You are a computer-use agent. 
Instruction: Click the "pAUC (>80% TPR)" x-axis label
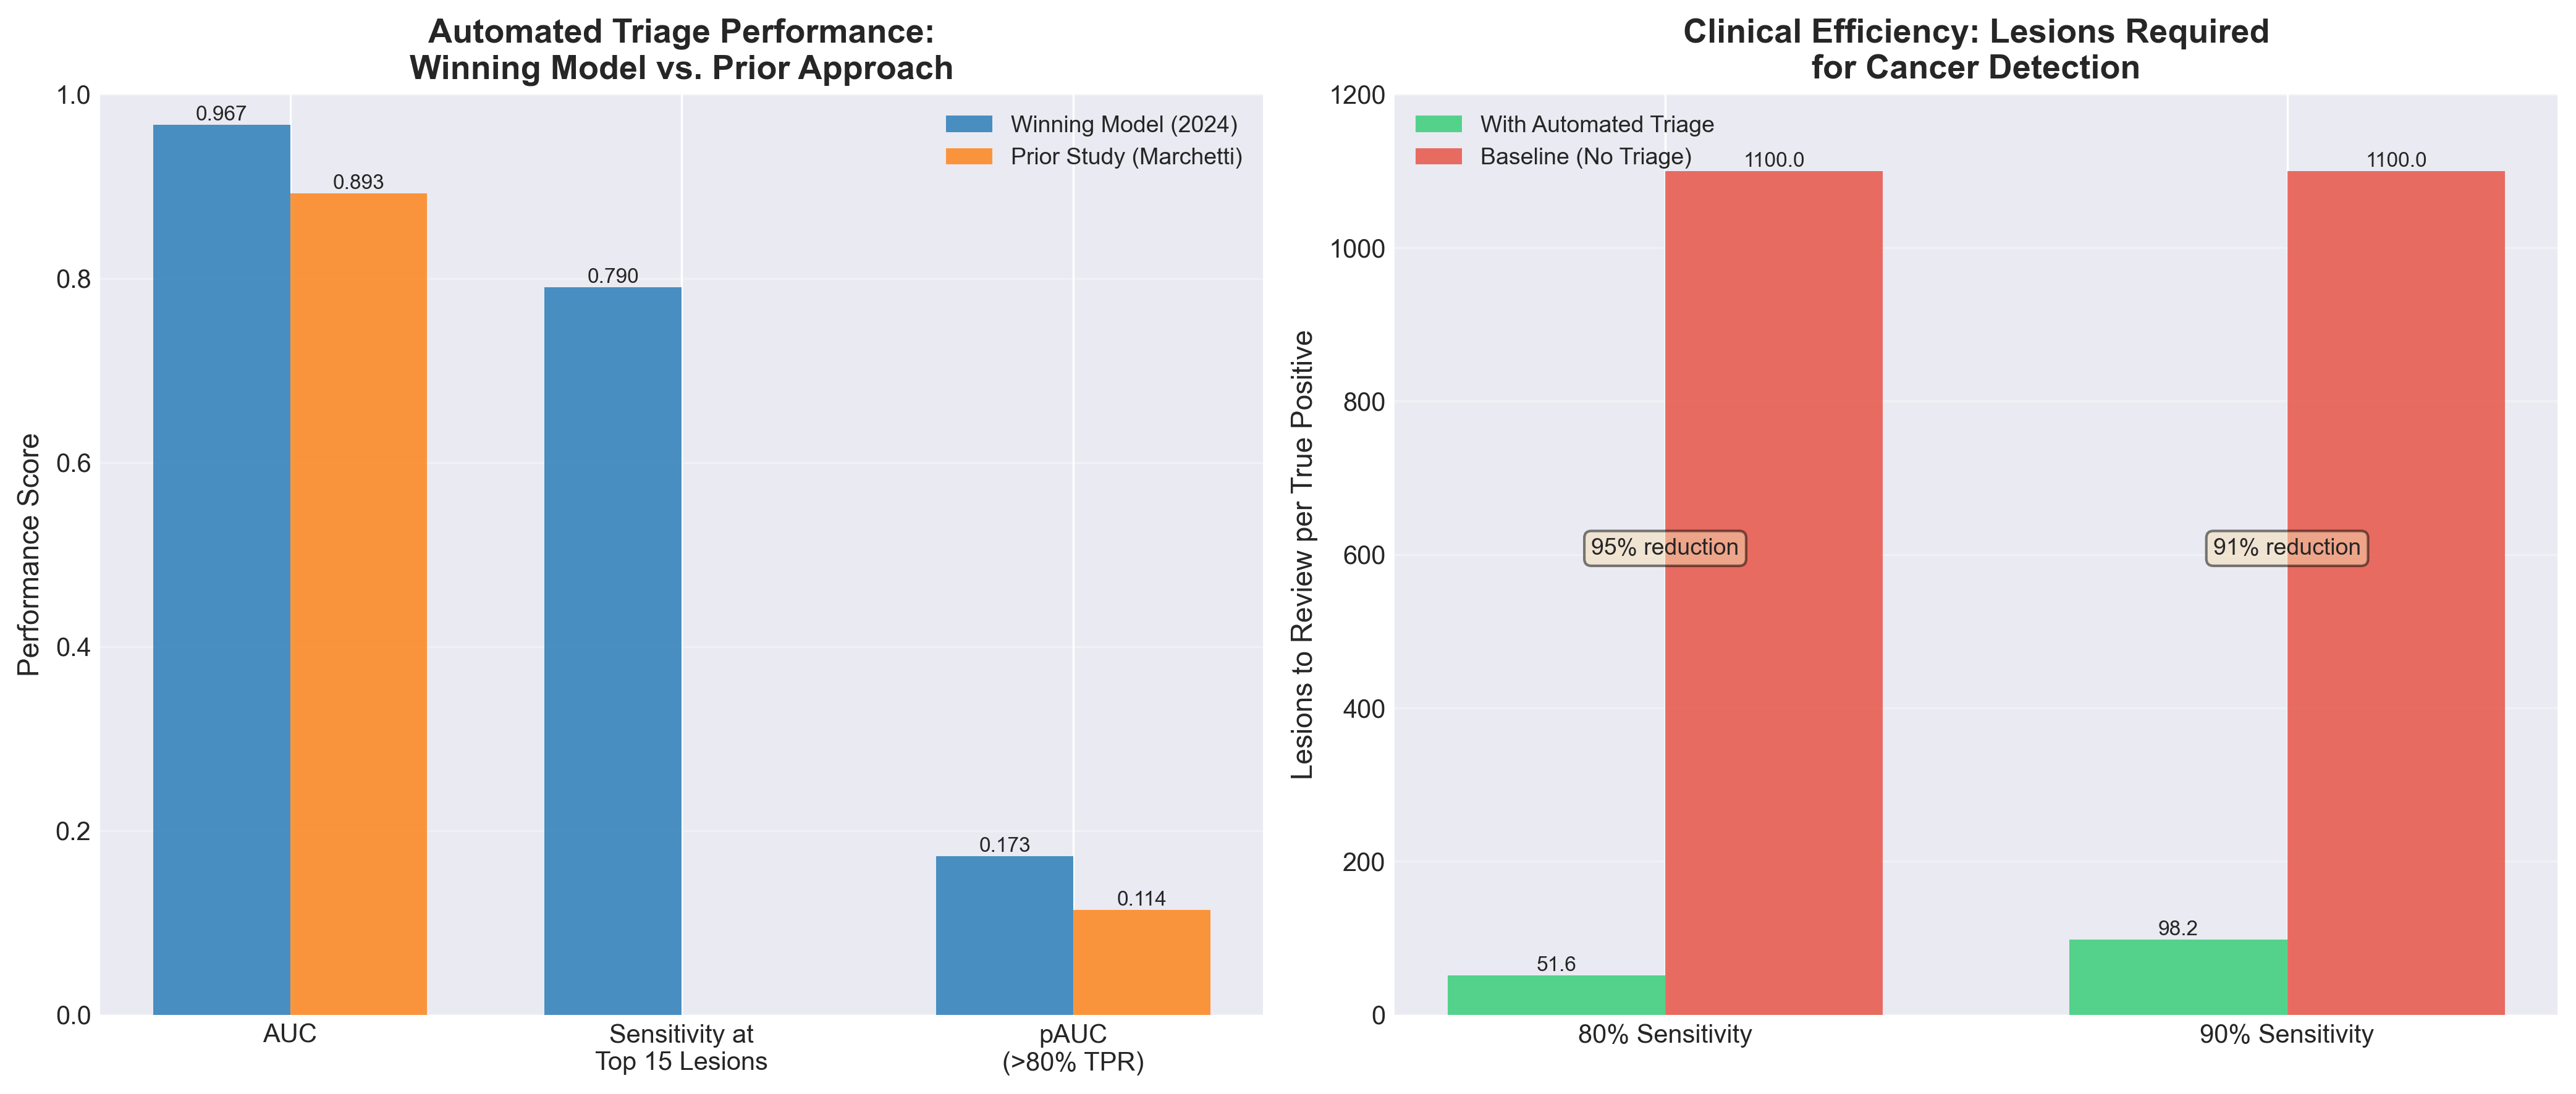pos(1072,1047)
